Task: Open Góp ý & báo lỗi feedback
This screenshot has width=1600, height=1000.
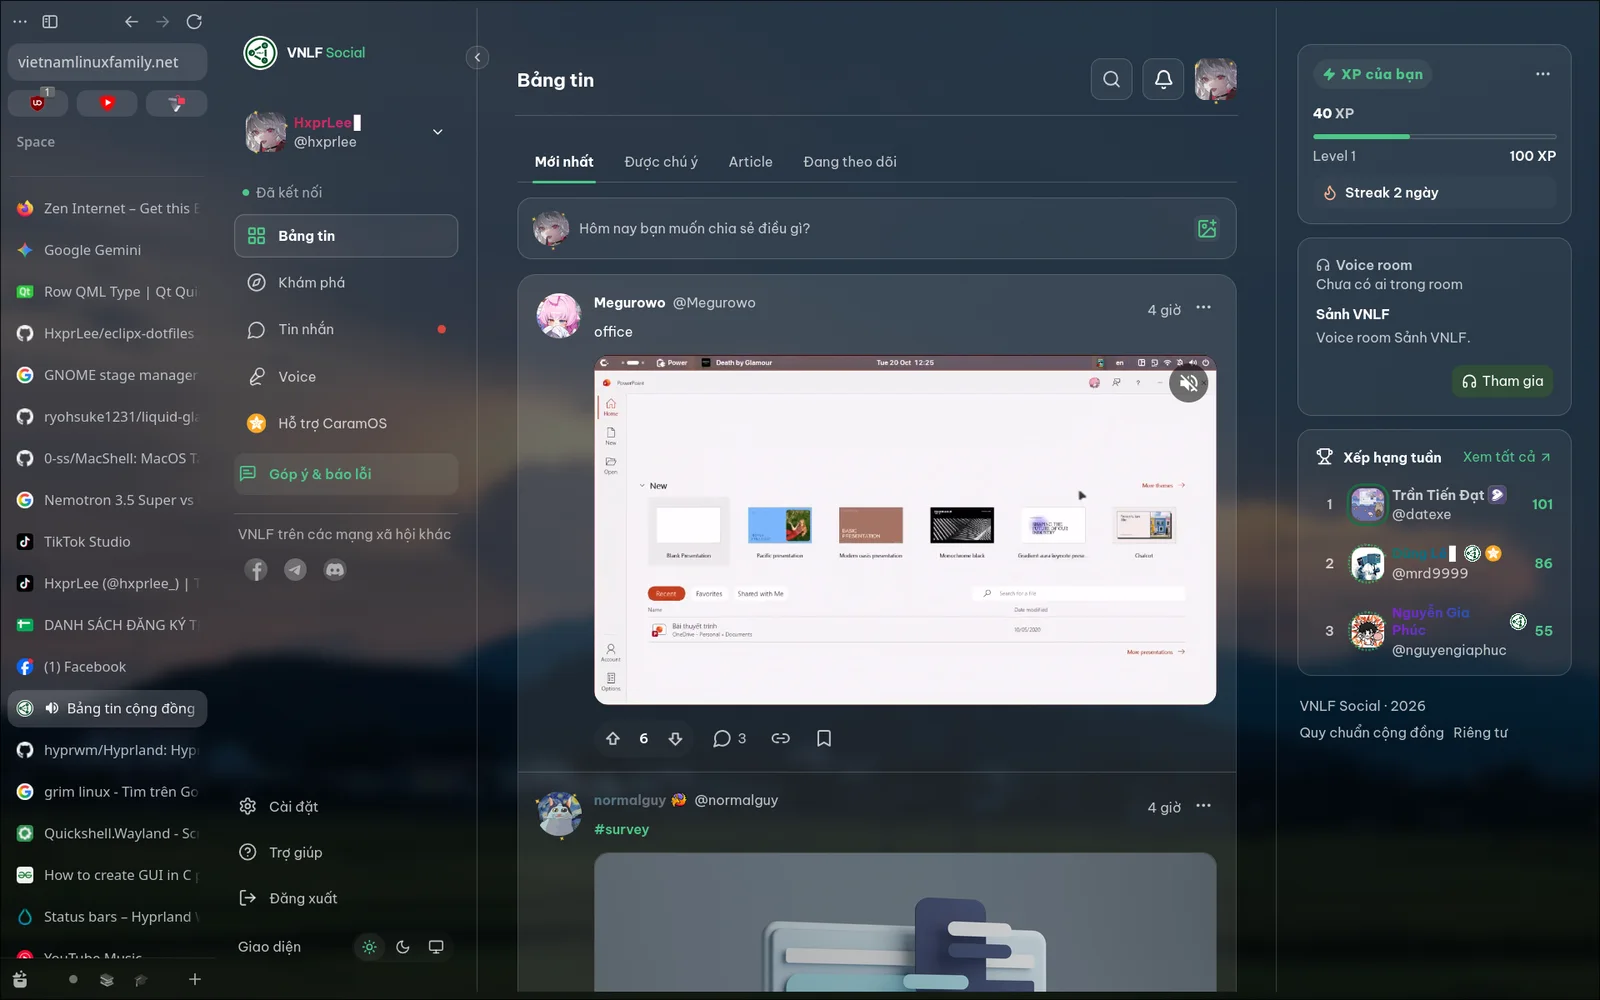Action: [x=346, y=474]
